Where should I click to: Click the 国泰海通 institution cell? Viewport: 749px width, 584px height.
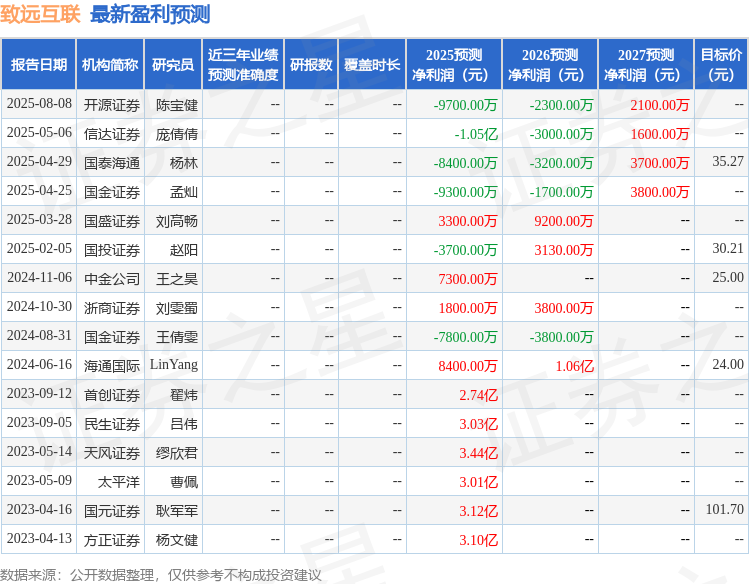(x=112, y=163)
